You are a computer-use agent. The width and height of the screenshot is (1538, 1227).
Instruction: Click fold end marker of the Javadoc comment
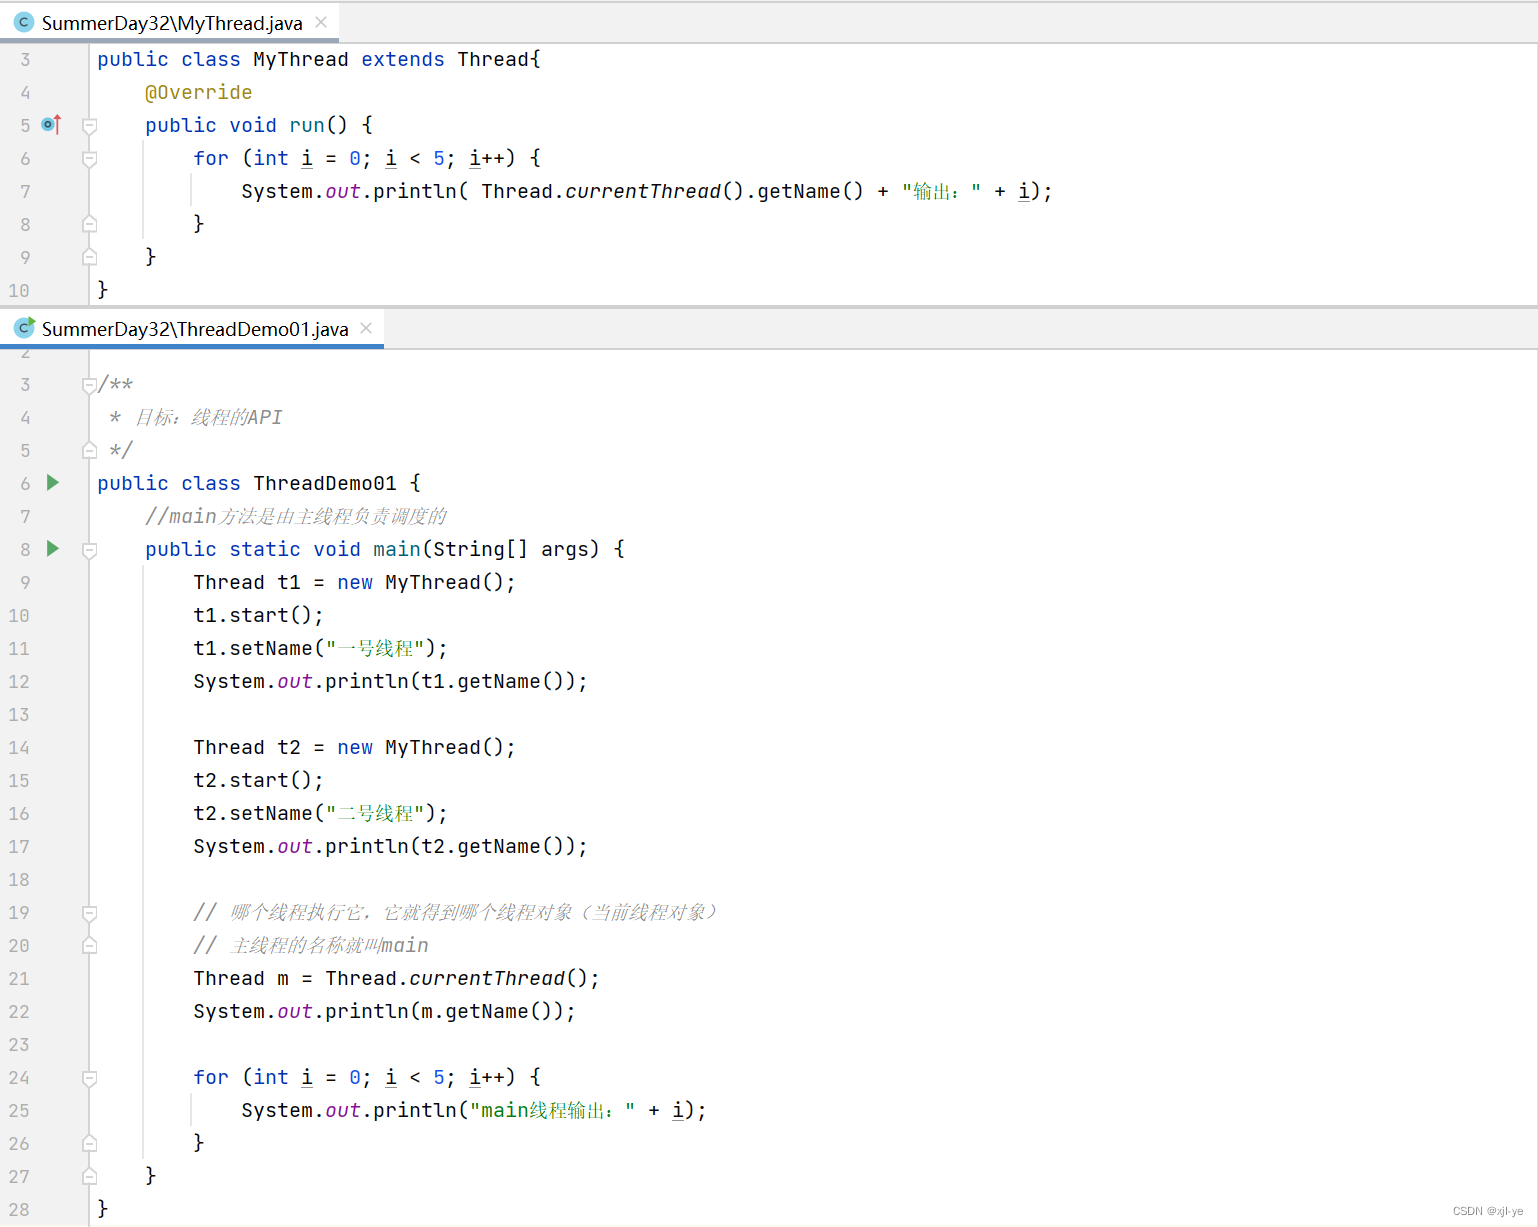(x=89, y=451)
